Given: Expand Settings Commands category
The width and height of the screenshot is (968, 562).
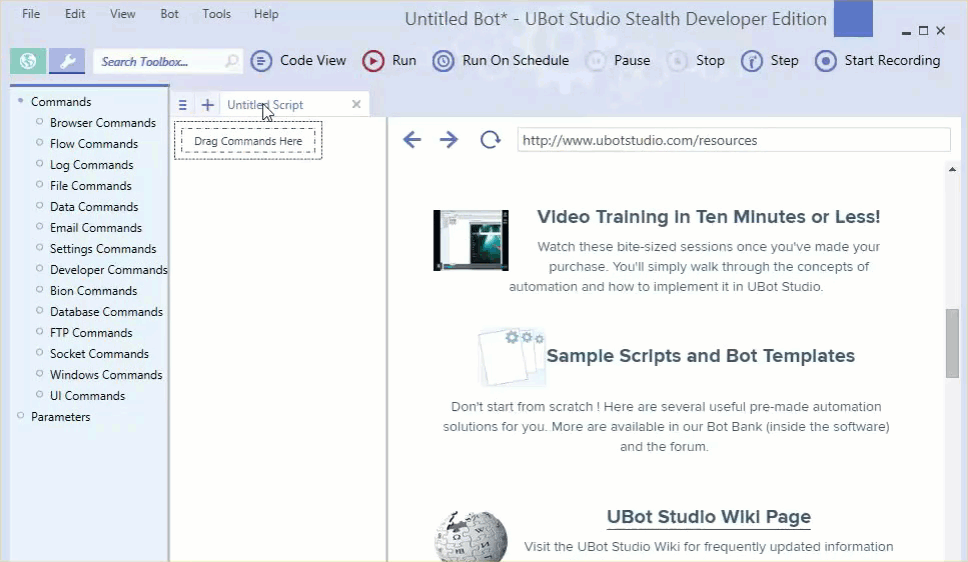Looking at the screenshot, I should (40, 248).
